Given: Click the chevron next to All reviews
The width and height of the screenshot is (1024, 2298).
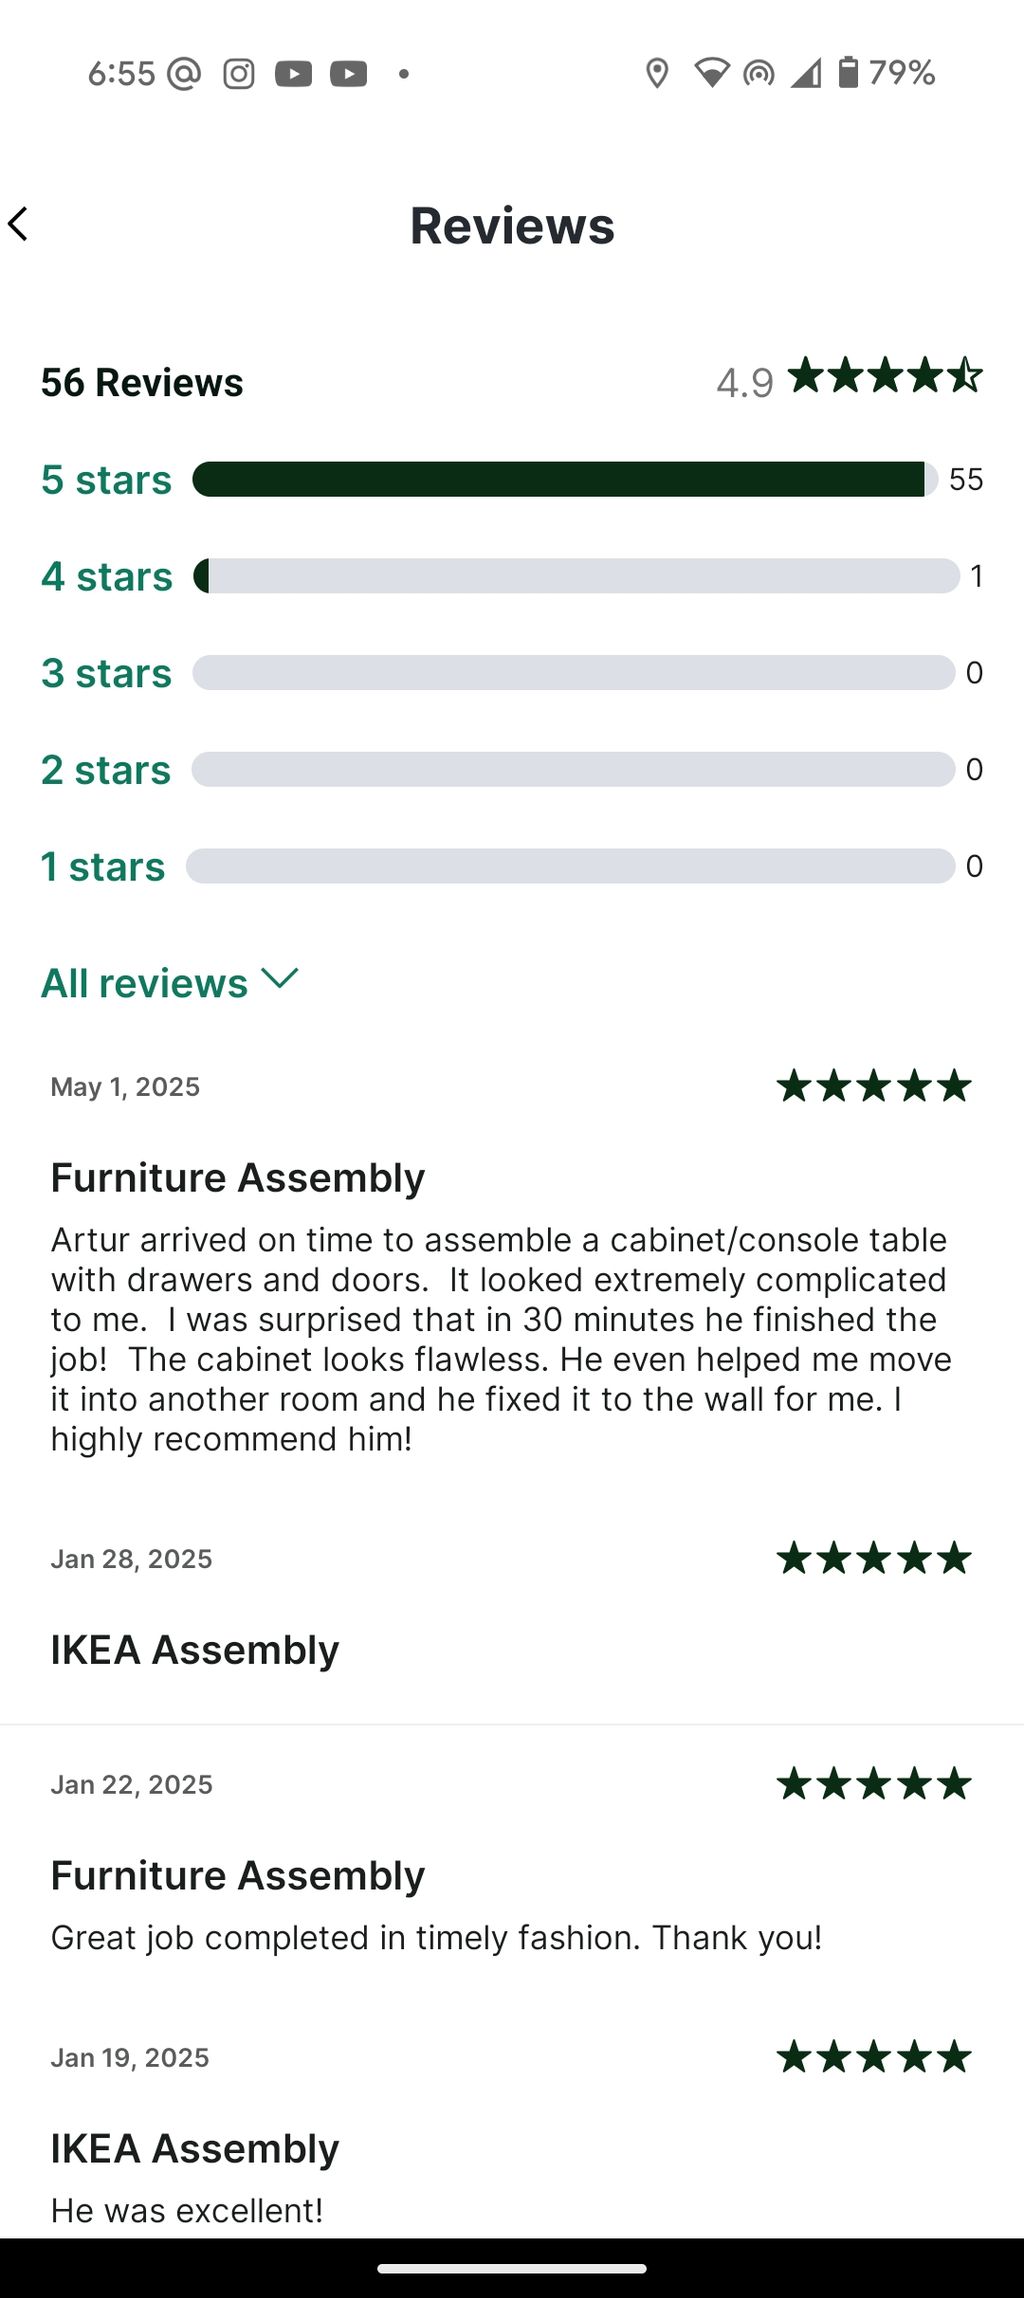Looking at the screenshot, I should [x=280, y=979].
